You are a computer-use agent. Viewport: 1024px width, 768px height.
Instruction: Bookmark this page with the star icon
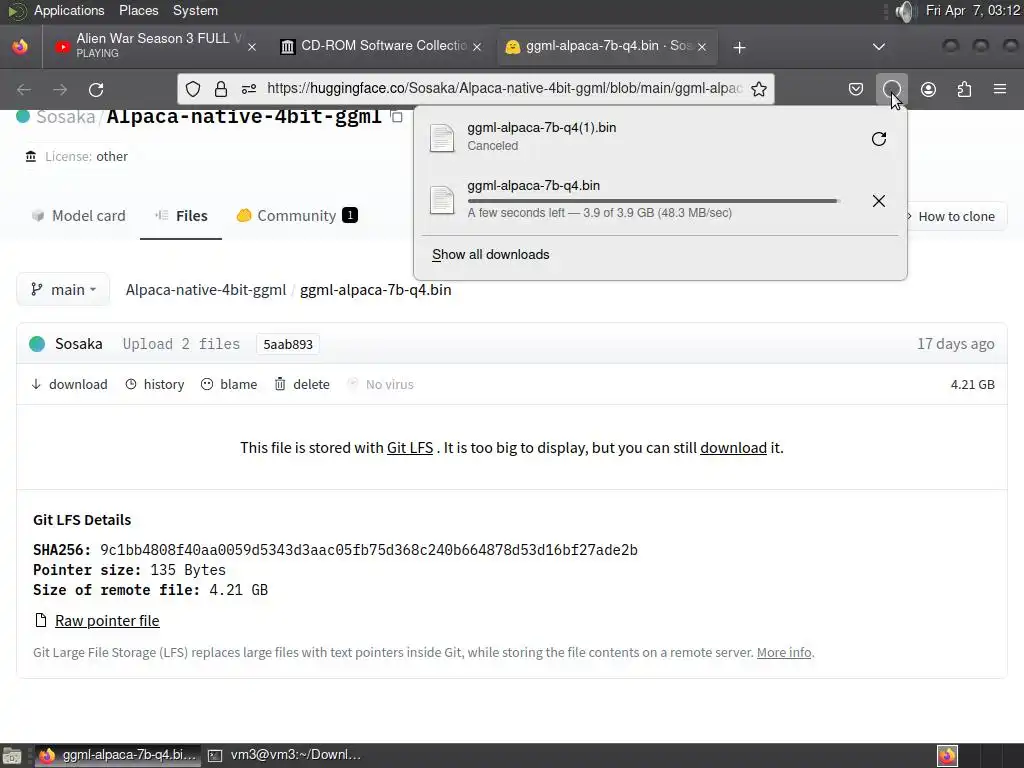click(x=758, y=89)
